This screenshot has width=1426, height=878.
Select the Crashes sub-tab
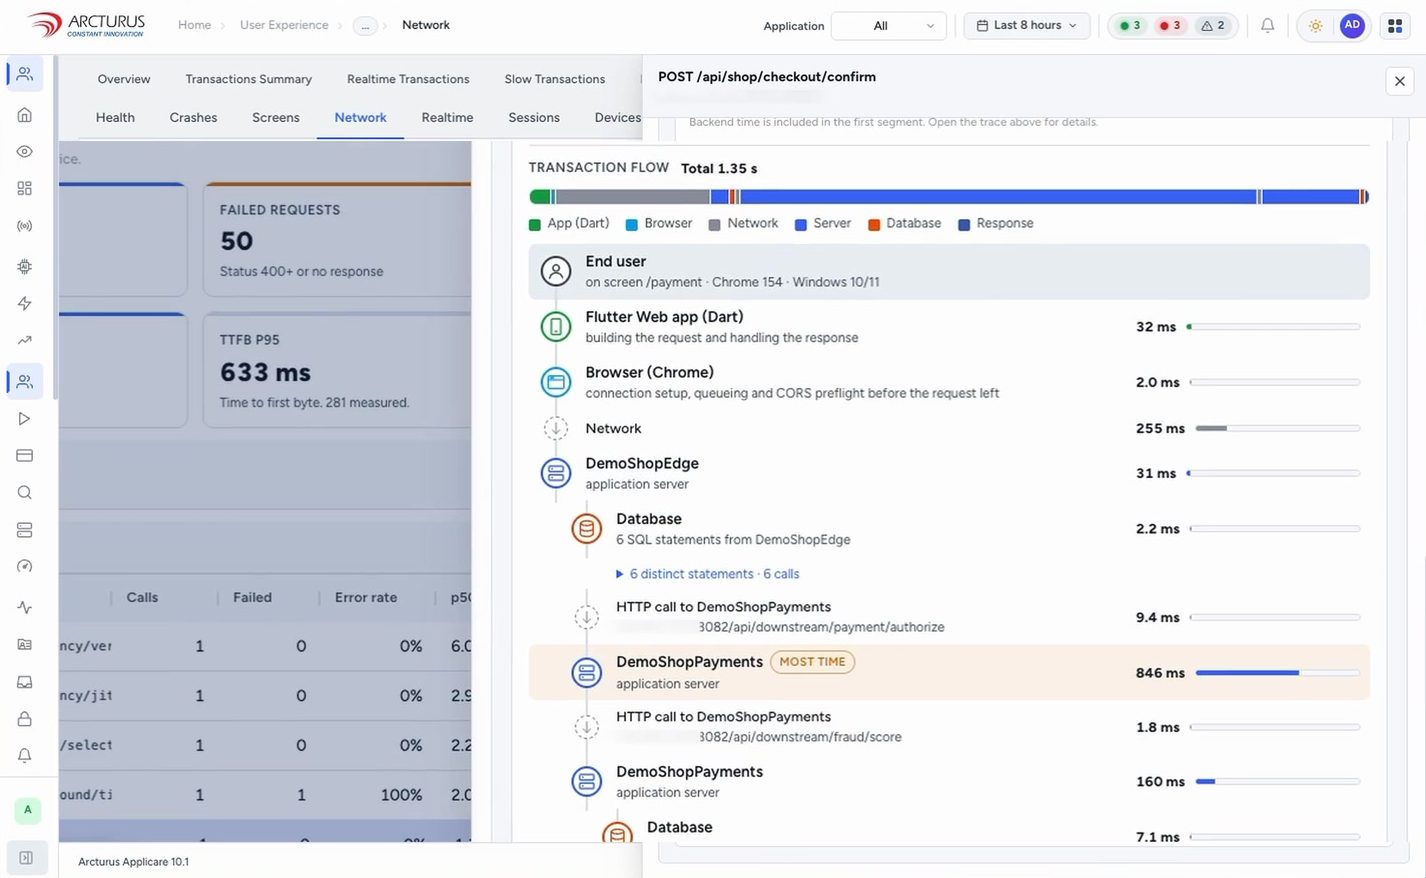tap(193, 117)
